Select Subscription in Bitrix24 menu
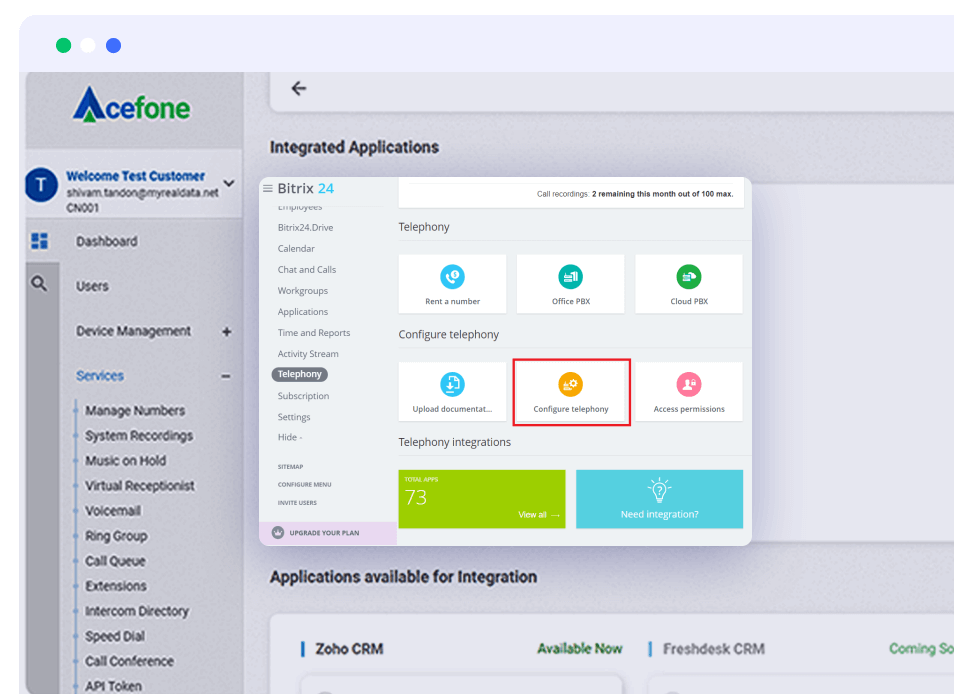954x694 pixels. [303, 396]
